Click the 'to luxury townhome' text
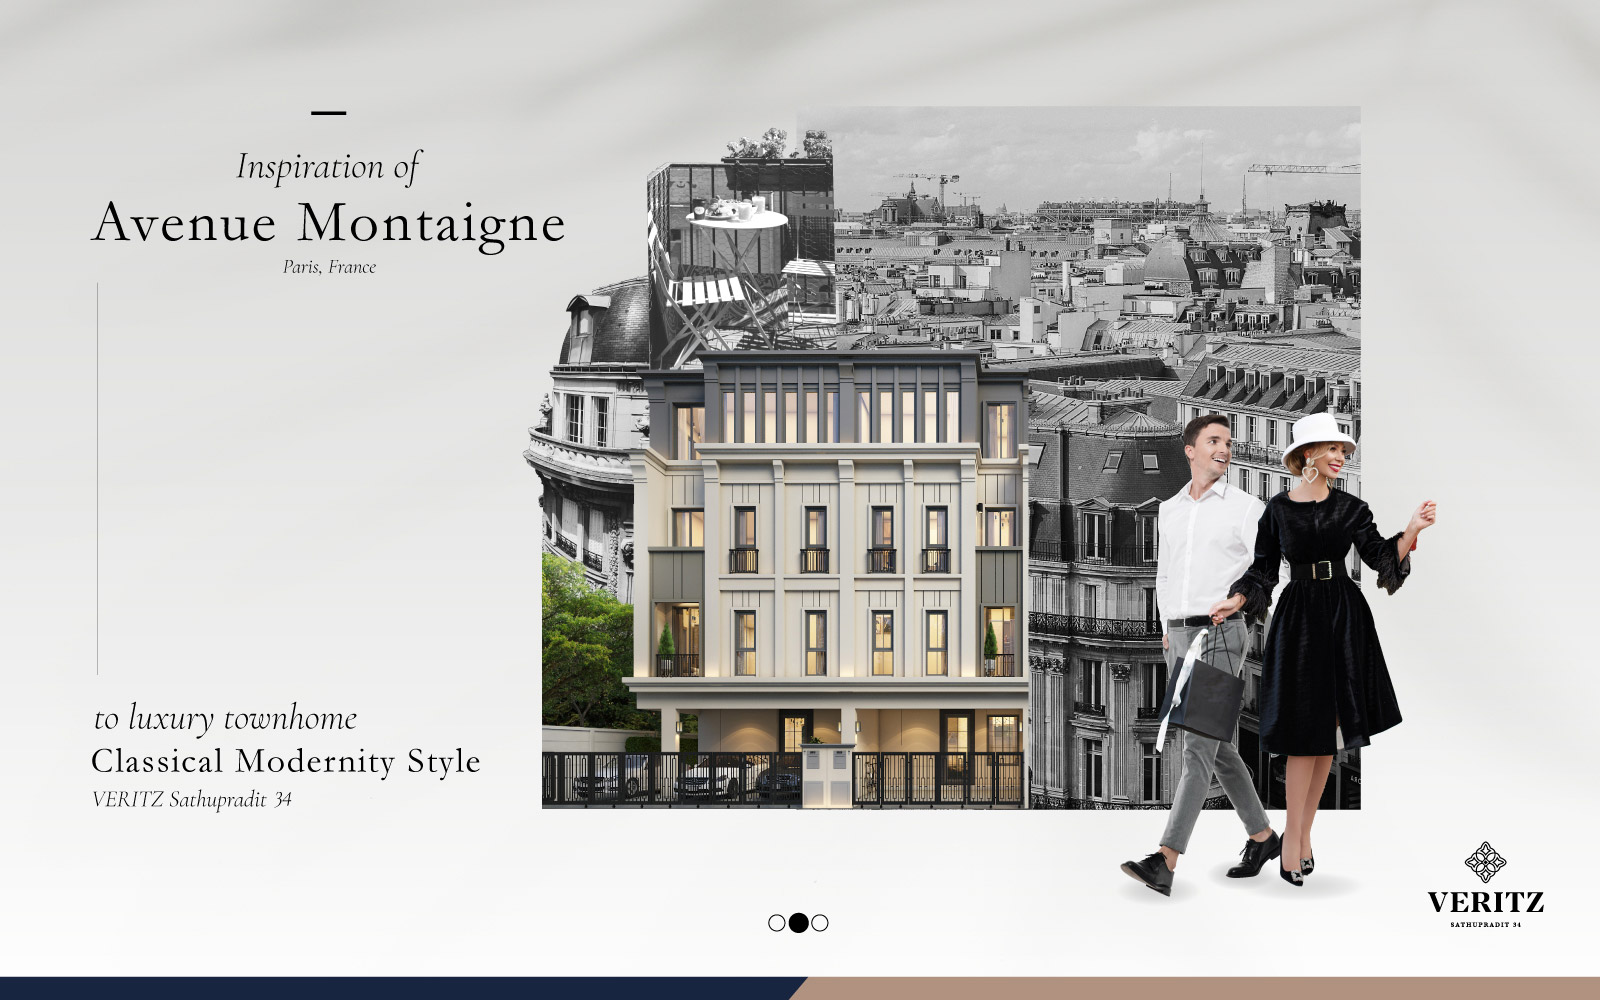Screen dimensions: 1600x1000 pyautogui.click(x=225, y=719)
